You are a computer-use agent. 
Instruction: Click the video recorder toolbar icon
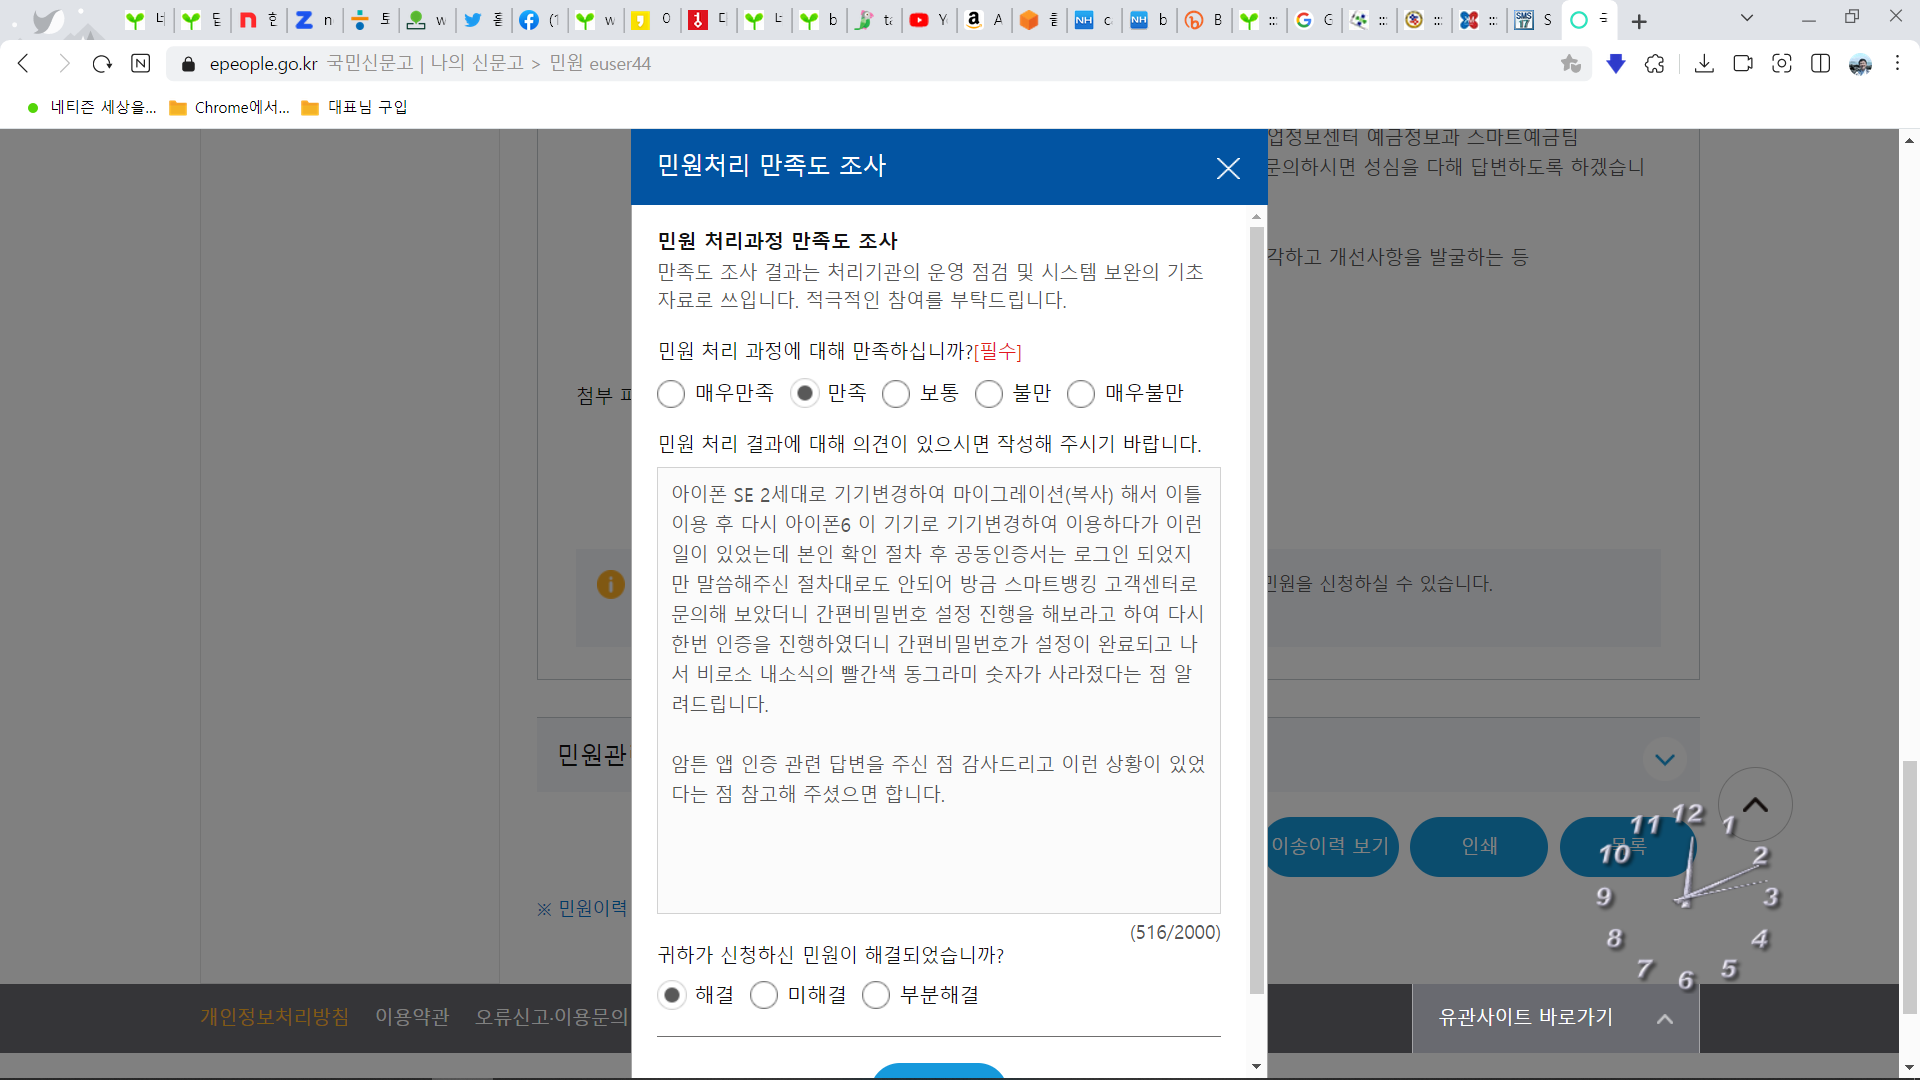1743,64
